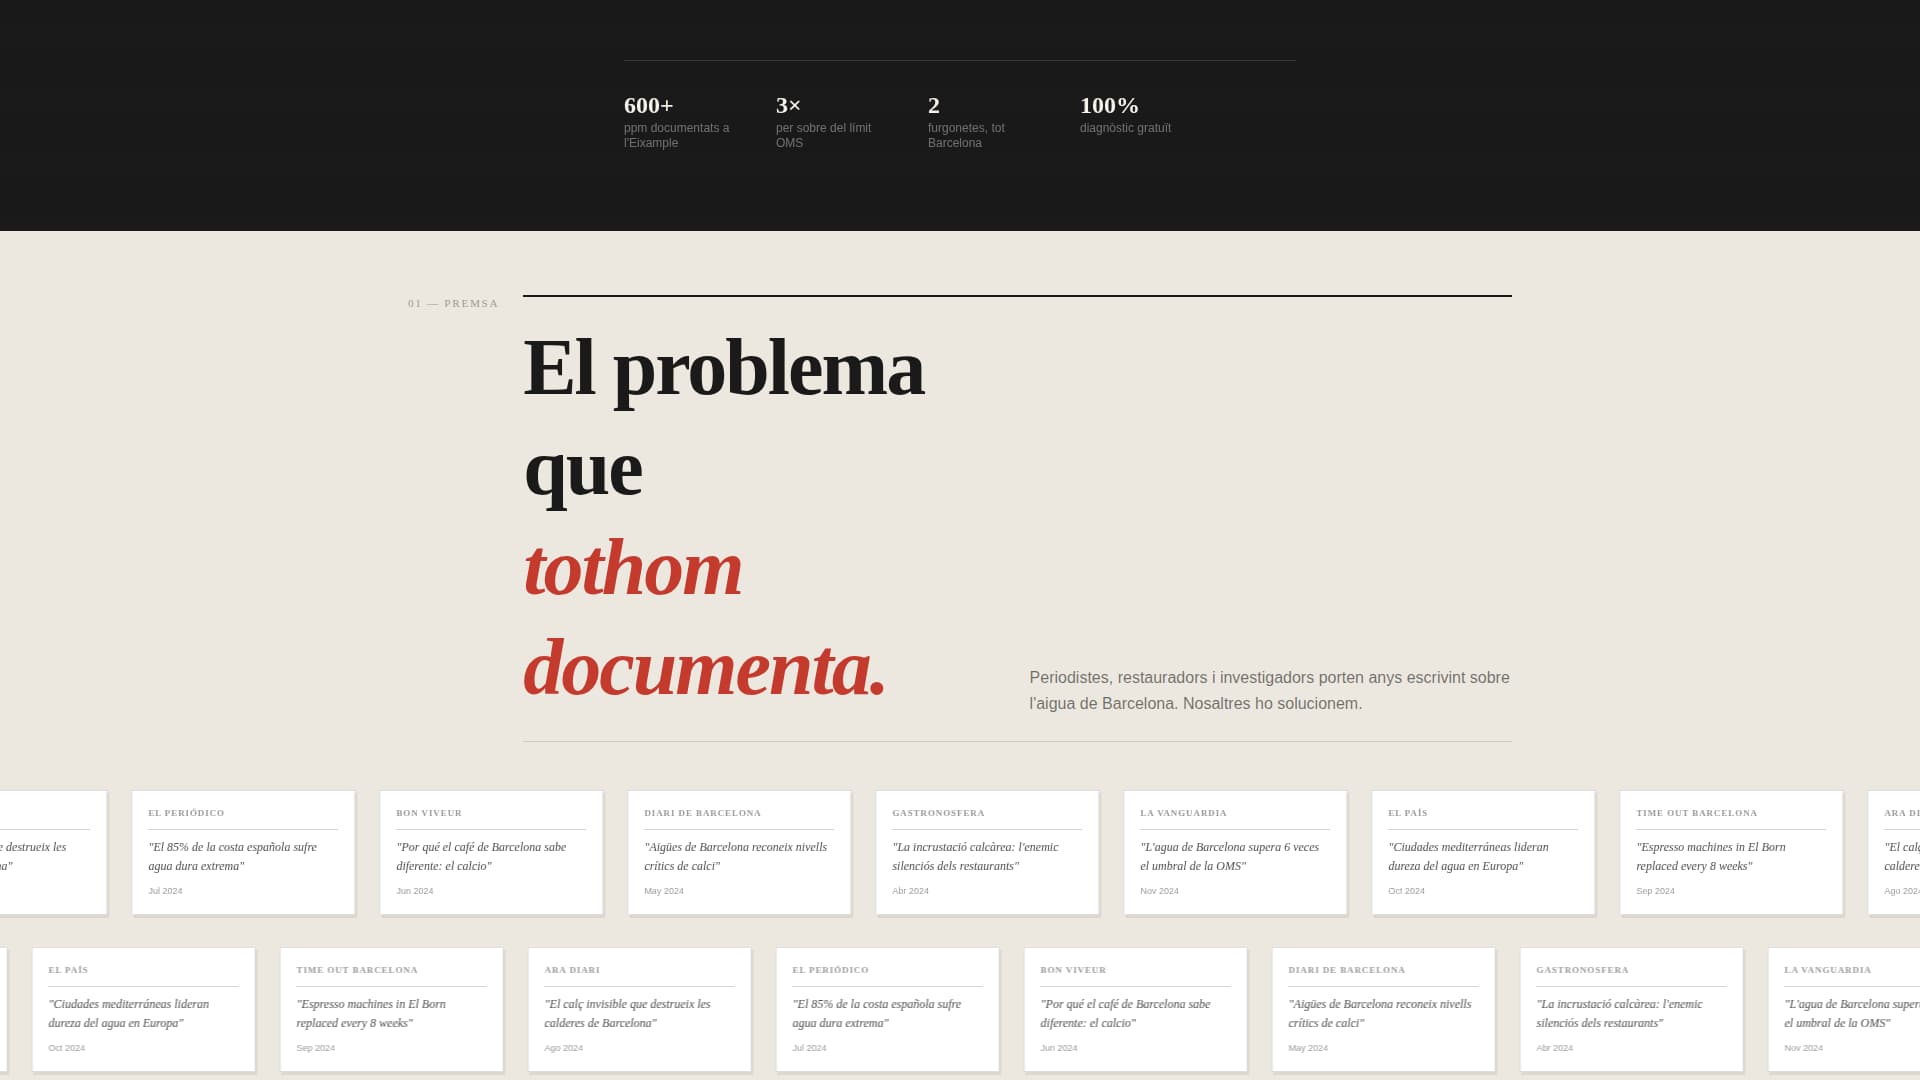1920x1080 pixels.
Task: Click "Abr 2024" date in lower-row Gastronosfera card
Action: coord(1554,1048)
